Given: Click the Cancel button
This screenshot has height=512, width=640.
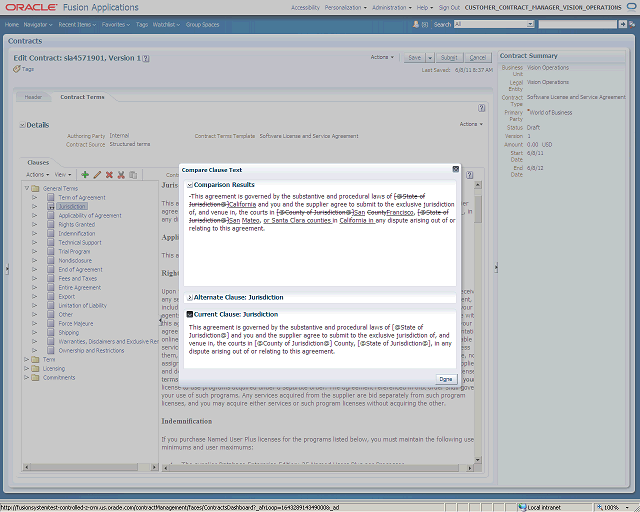Looking at the screenshot, I should (x=478, y=58).
